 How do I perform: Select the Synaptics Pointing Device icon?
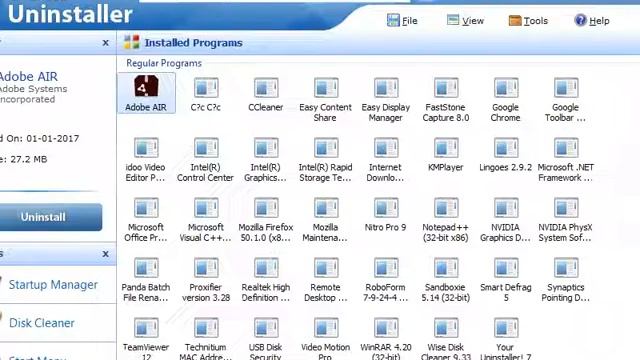566,267
